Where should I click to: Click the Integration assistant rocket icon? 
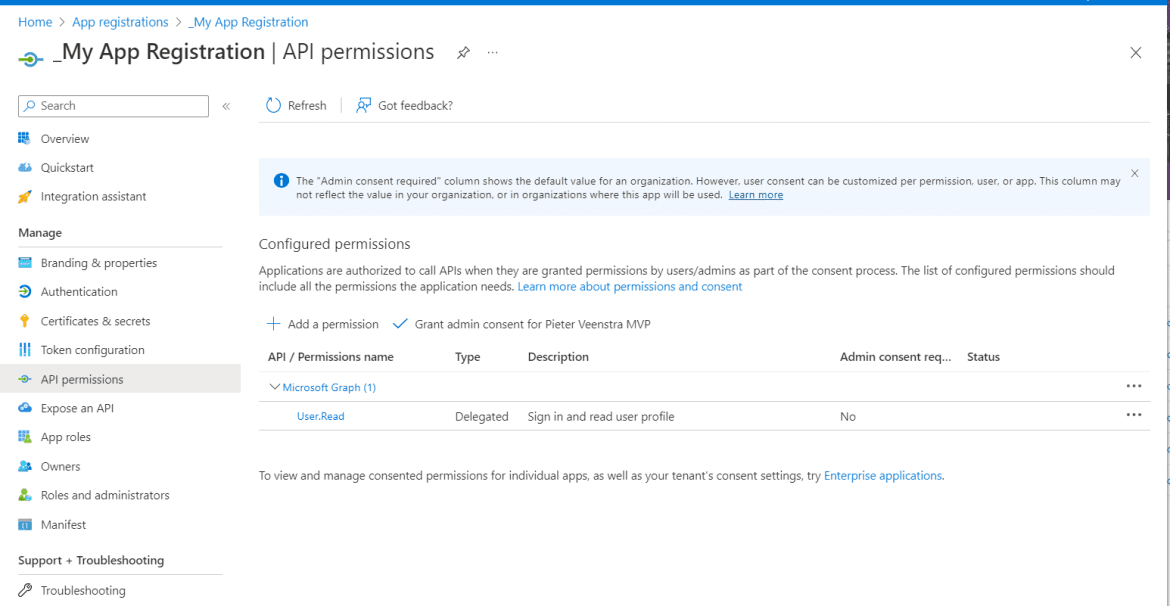pos(25,197)
